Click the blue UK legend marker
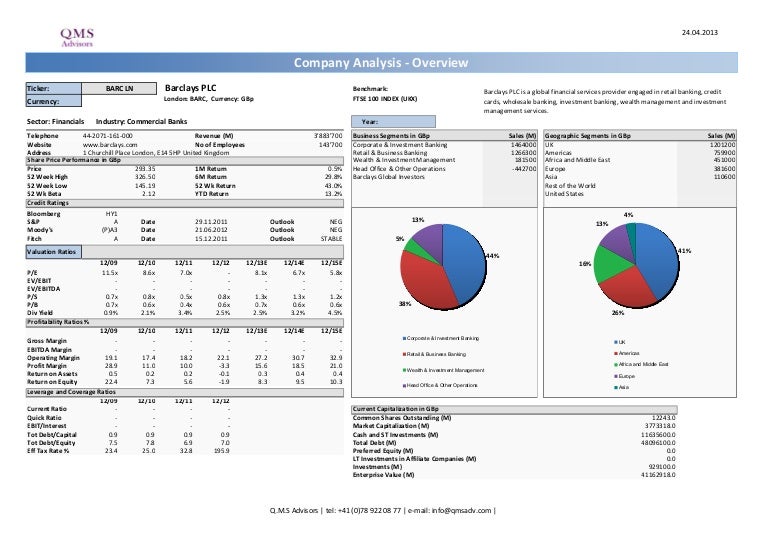 (615, 343)
